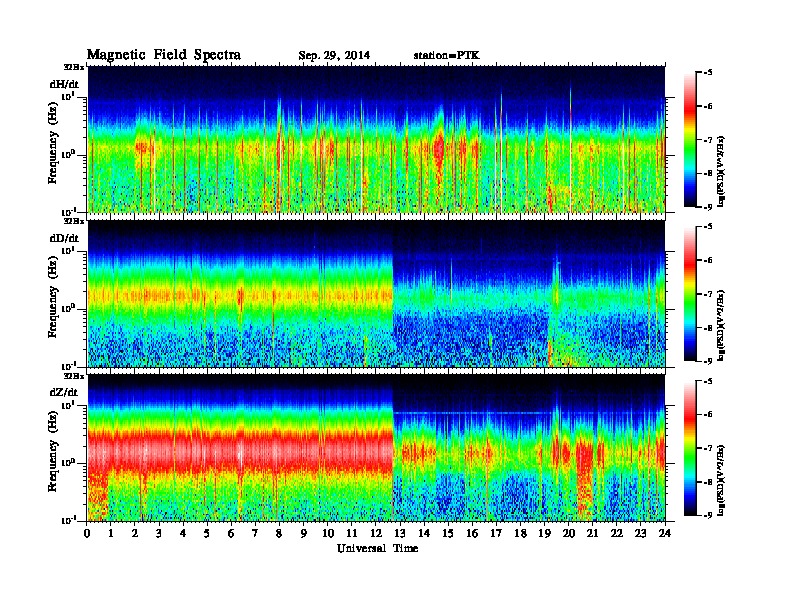Click the hour 15 tick label
Viewport: 792px width, 612px height.
pos(448,533)
